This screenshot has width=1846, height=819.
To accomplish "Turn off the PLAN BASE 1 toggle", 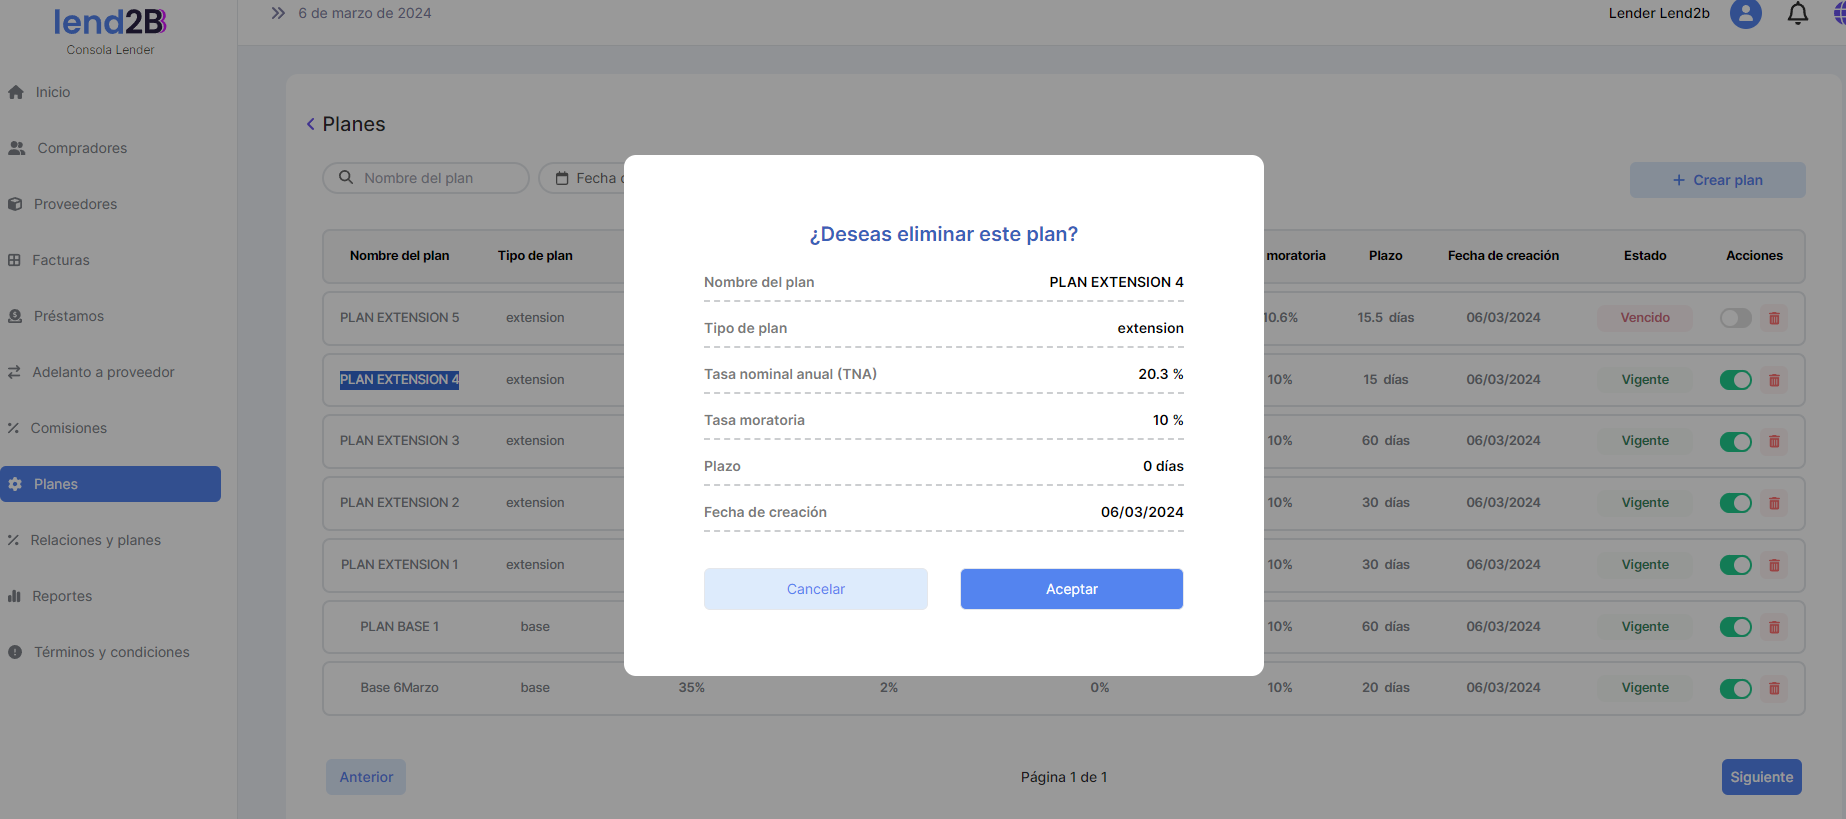I will pyautogui.click(x=1735, y=627).
